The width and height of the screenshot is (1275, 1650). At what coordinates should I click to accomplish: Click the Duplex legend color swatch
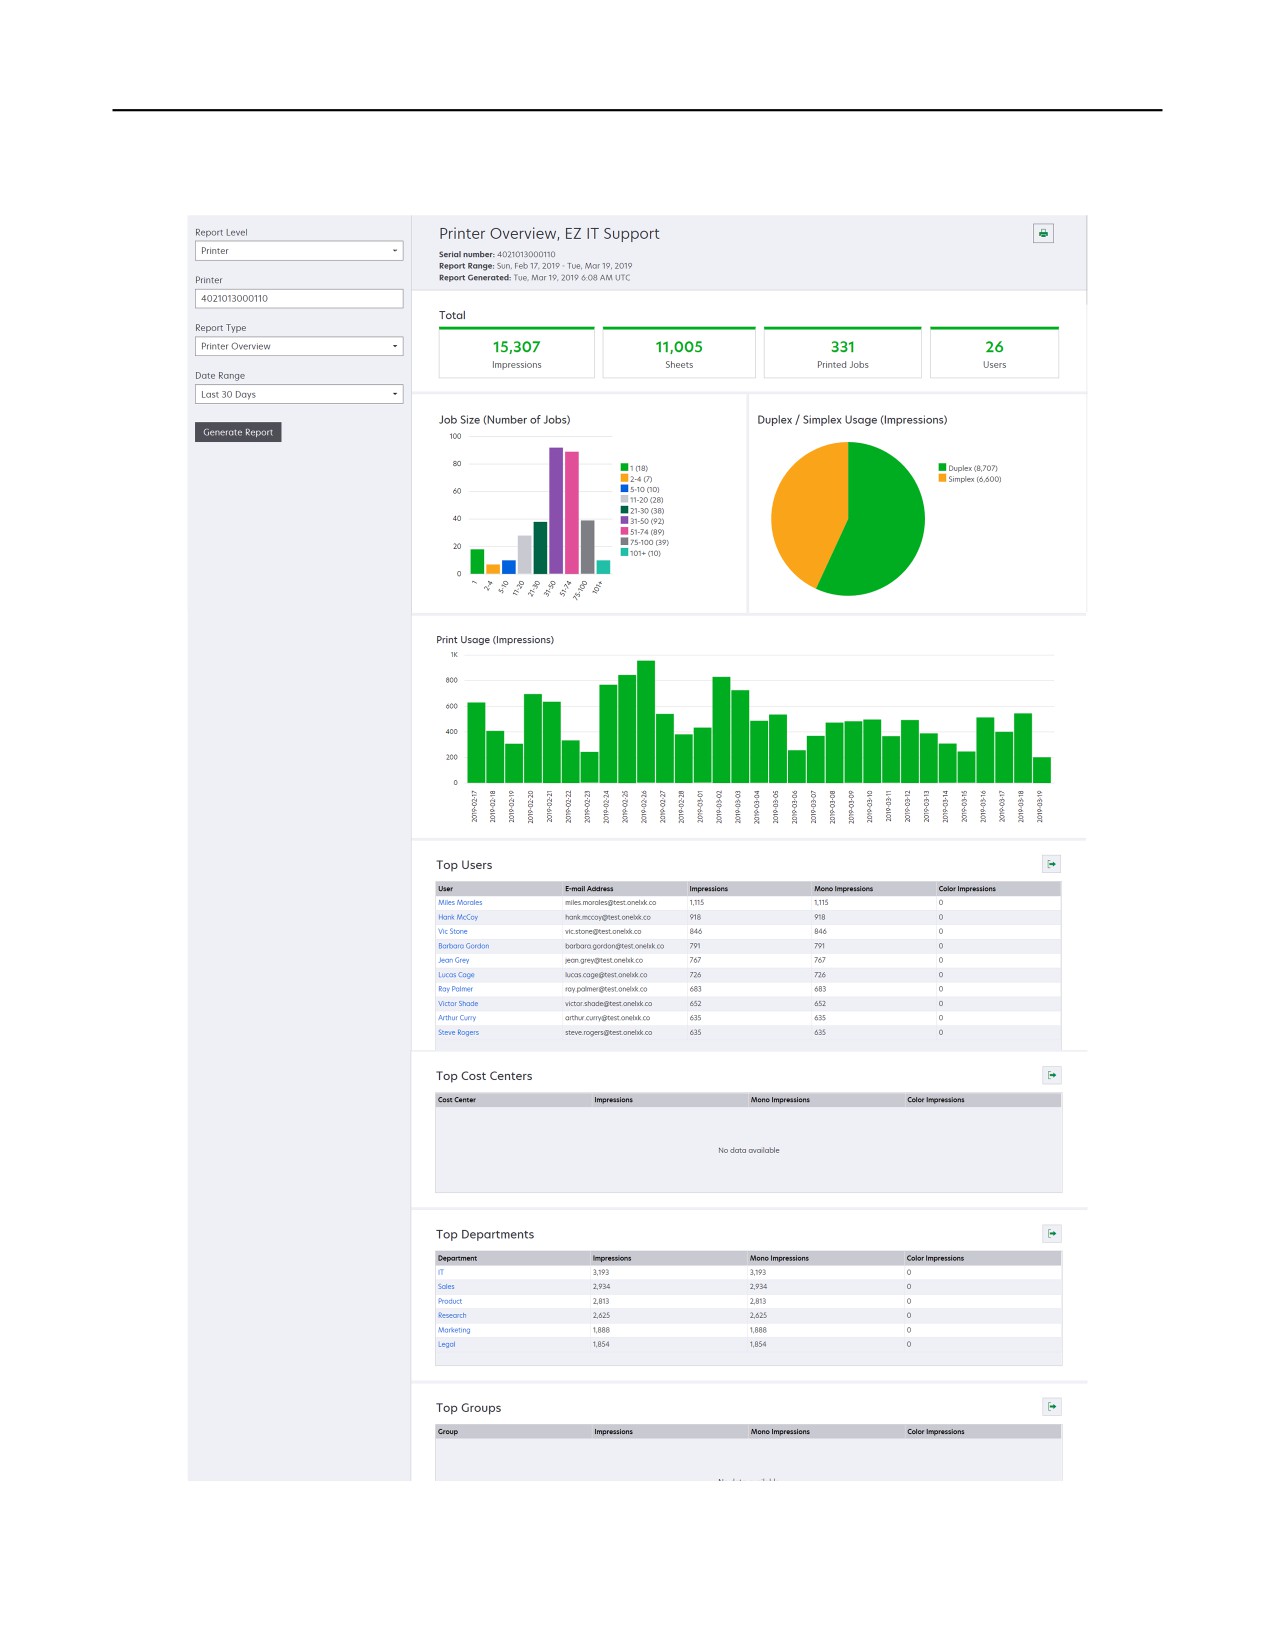tap(942, 467)
